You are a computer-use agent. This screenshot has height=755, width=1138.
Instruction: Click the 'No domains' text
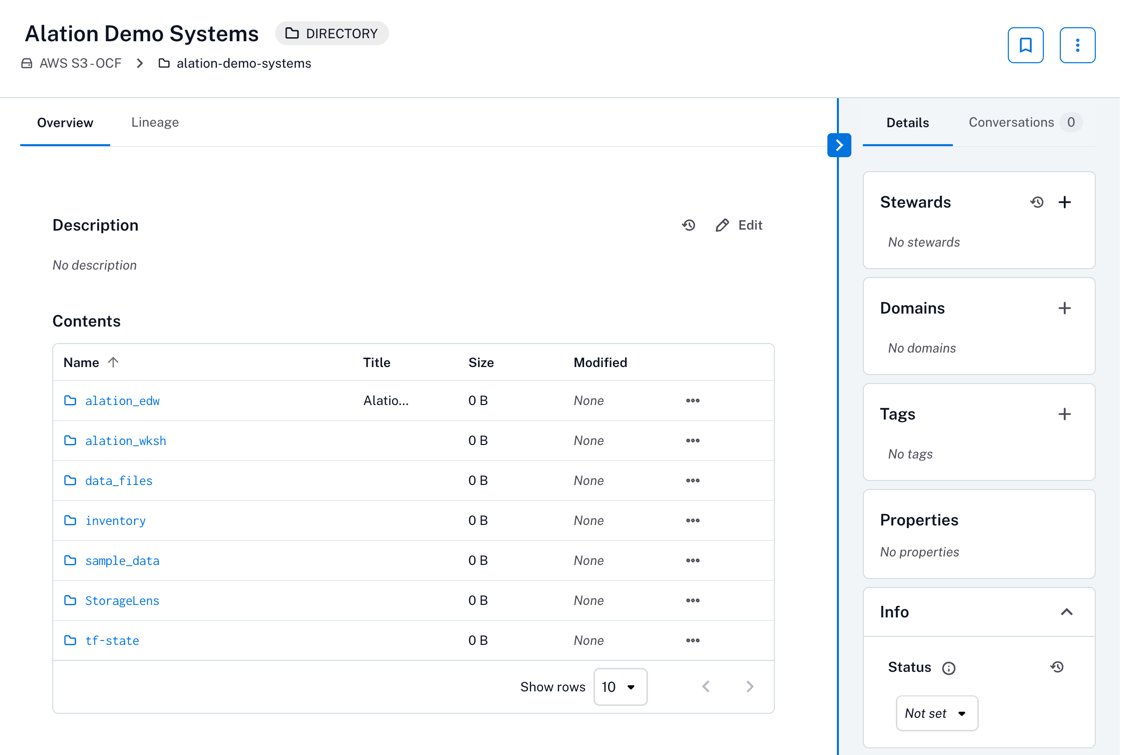922,348
